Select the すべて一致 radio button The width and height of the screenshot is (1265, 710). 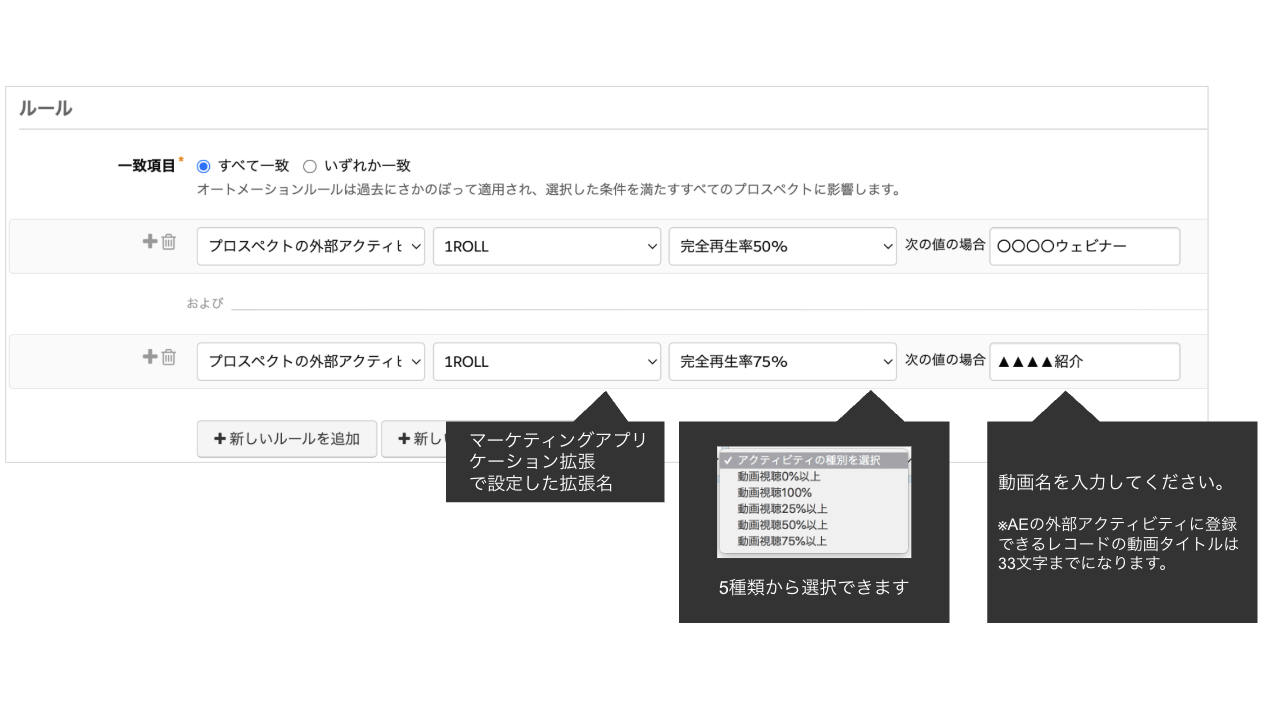(x=205, y=166)
